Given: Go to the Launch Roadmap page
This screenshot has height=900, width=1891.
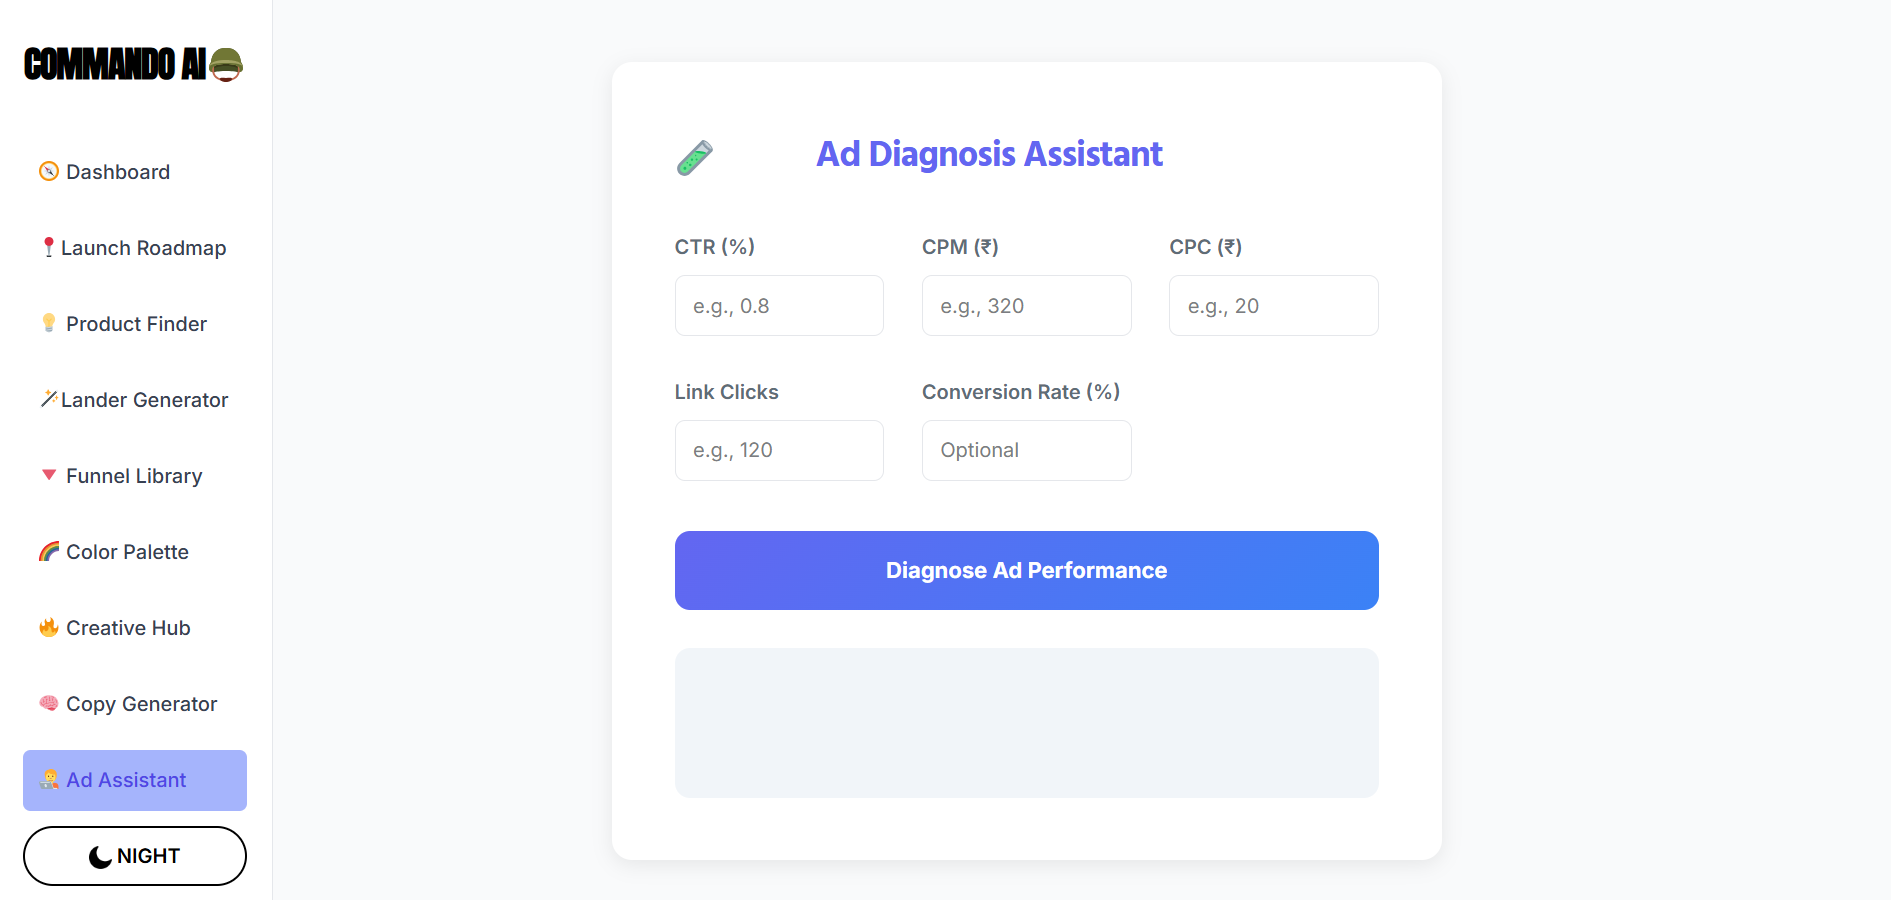Looking at the screenshot, I should [x=143, y=248].
